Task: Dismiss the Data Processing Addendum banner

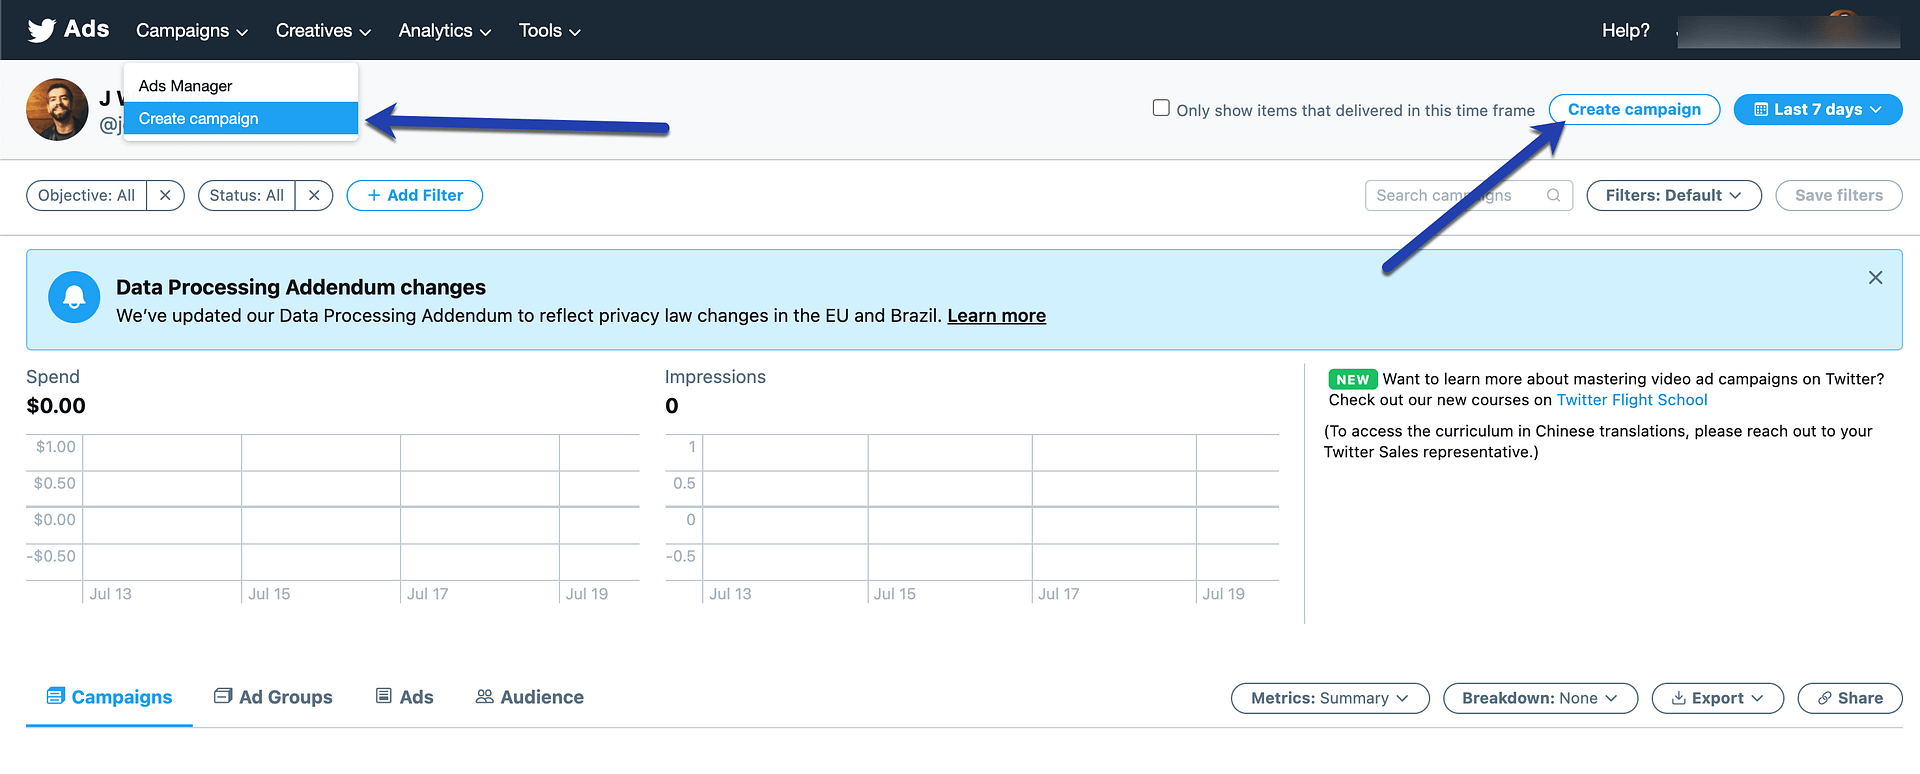Action: click(1875, 278)
